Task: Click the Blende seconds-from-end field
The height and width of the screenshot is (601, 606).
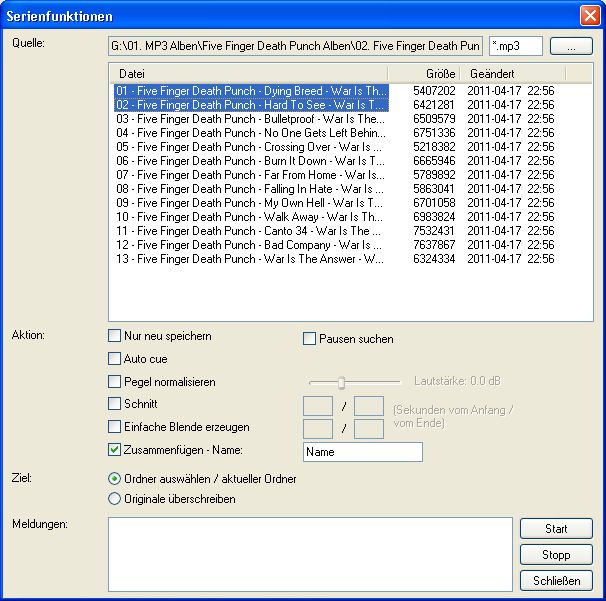Action: click(x=369, y=429)
